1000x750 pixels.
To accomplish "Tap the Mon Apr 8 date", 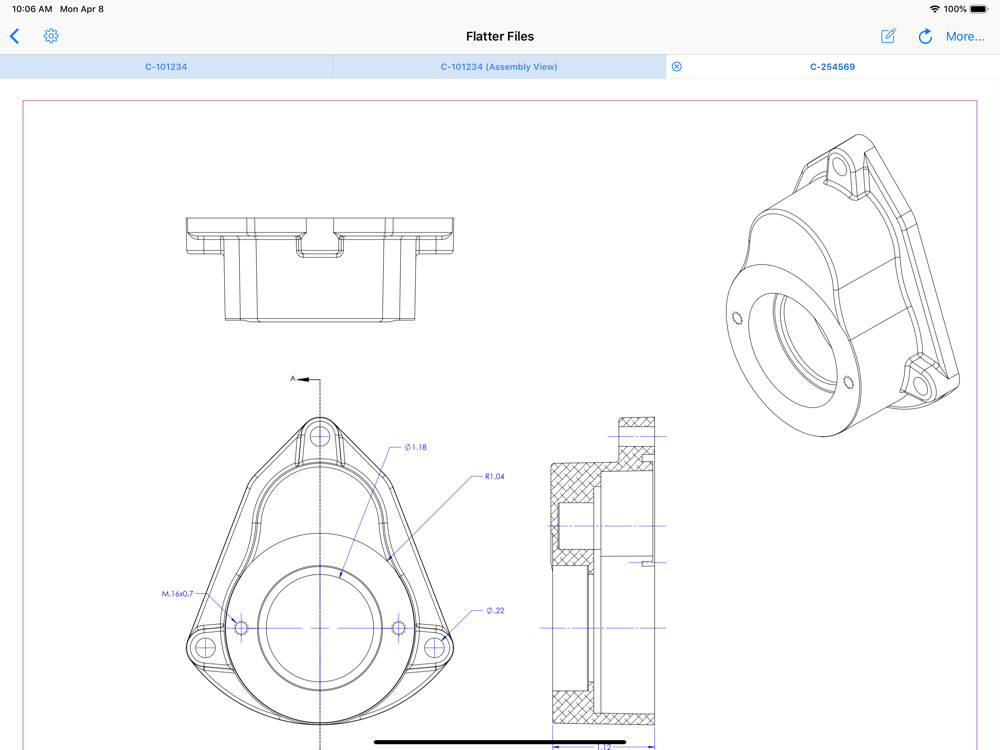I will pos(82,9).
